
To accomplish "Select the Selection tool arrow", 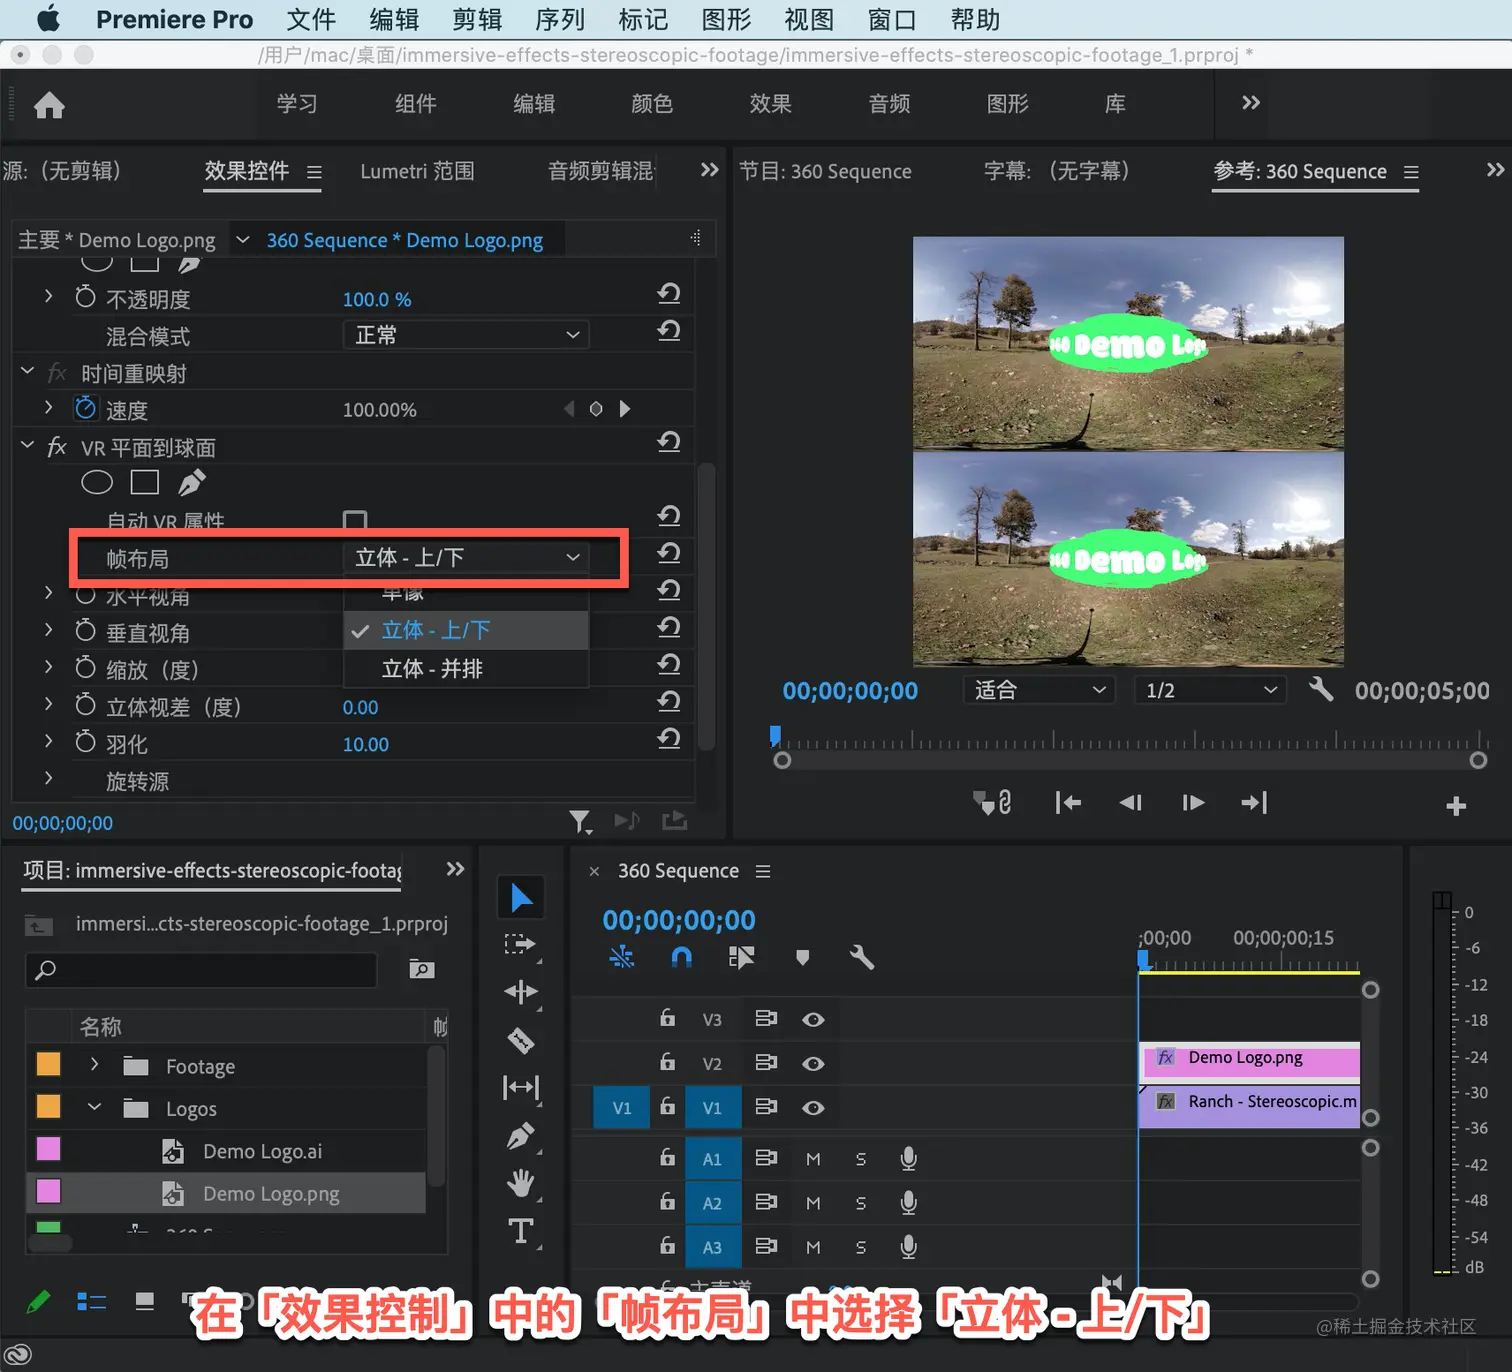I will point(521,897).
